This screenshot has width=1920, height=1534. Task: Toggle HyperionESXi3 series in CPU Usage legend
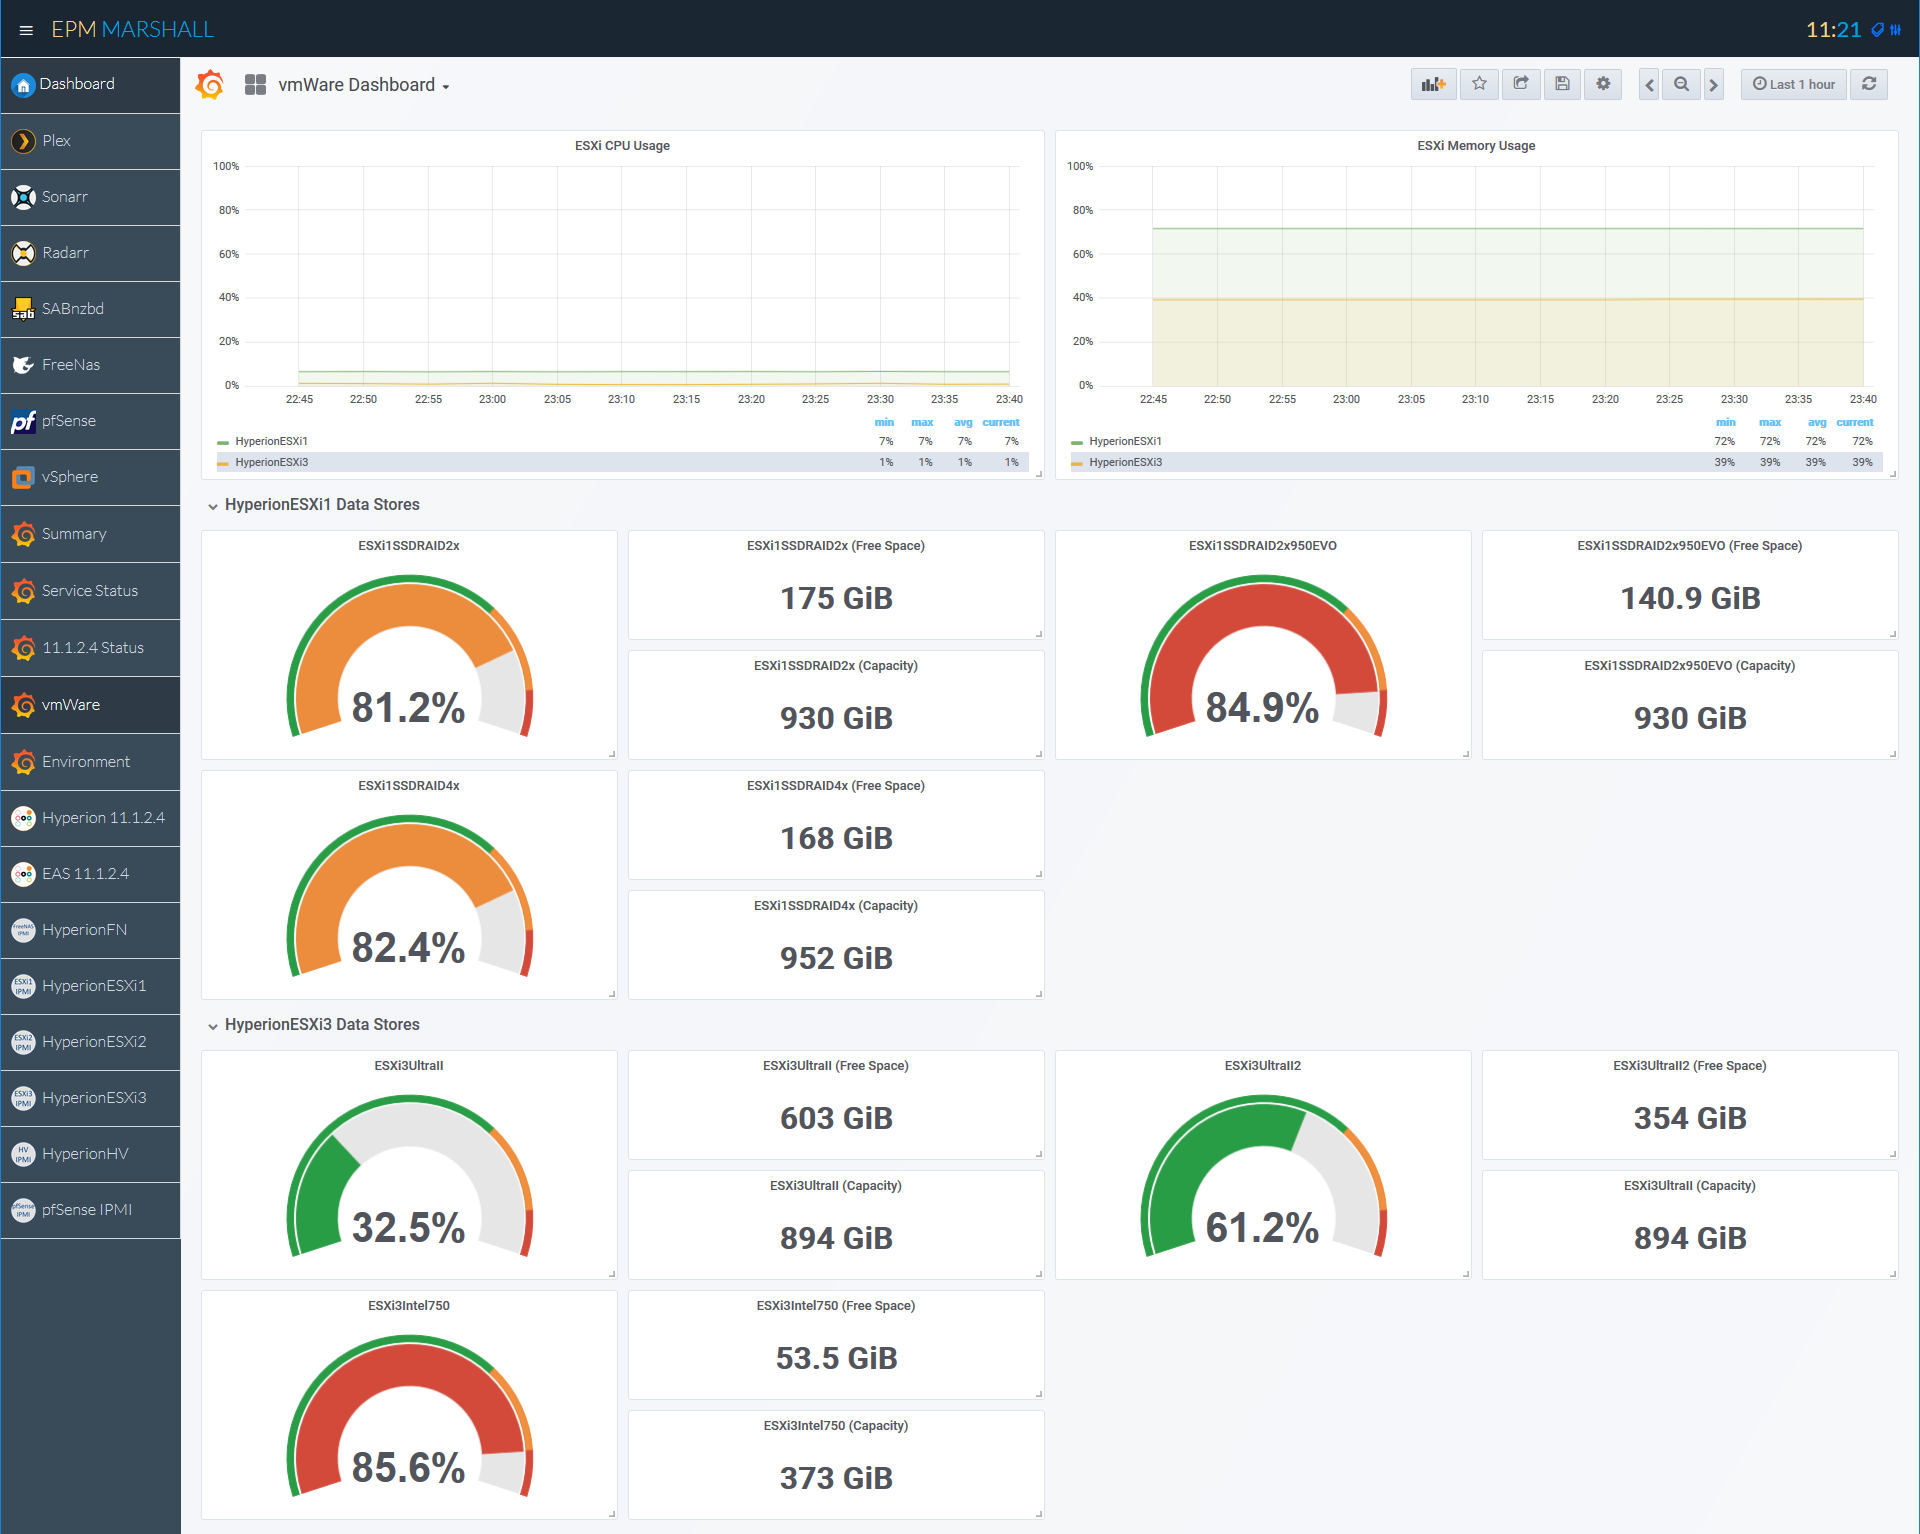(x=271, y=462)
